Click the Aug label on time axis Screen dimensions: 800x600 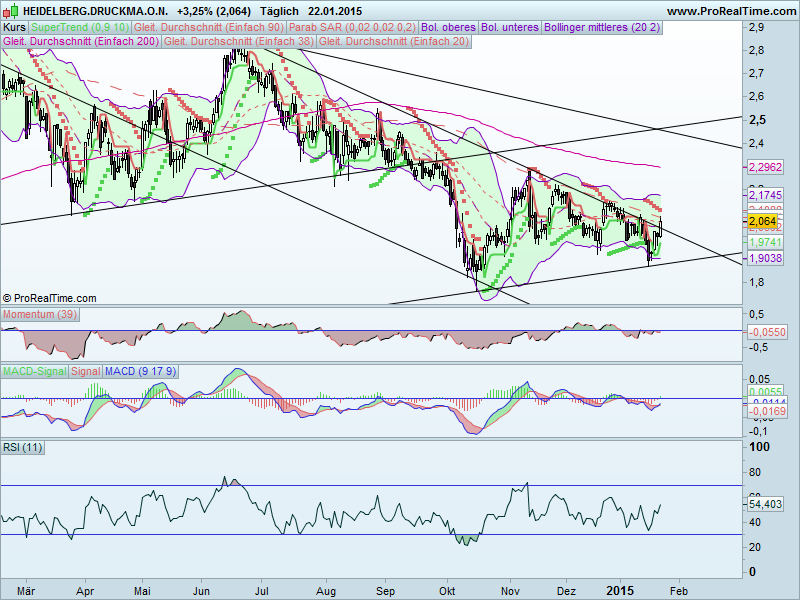click(x=326, y=591)
